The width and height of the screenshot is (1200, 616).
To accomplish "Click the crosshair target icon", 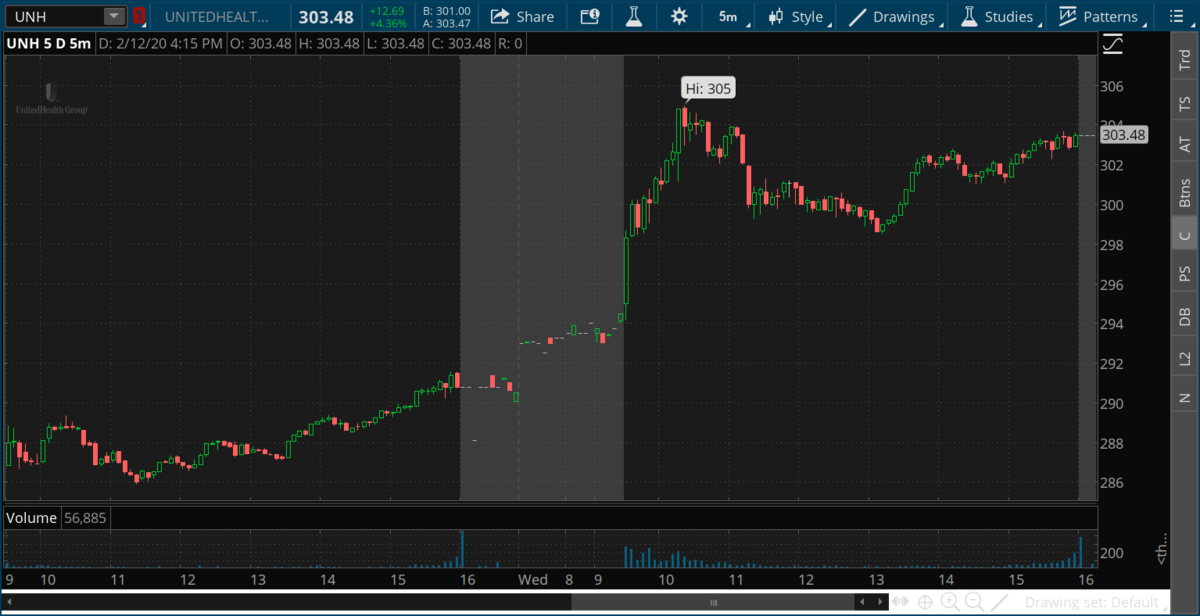I will tap(925, 602).
